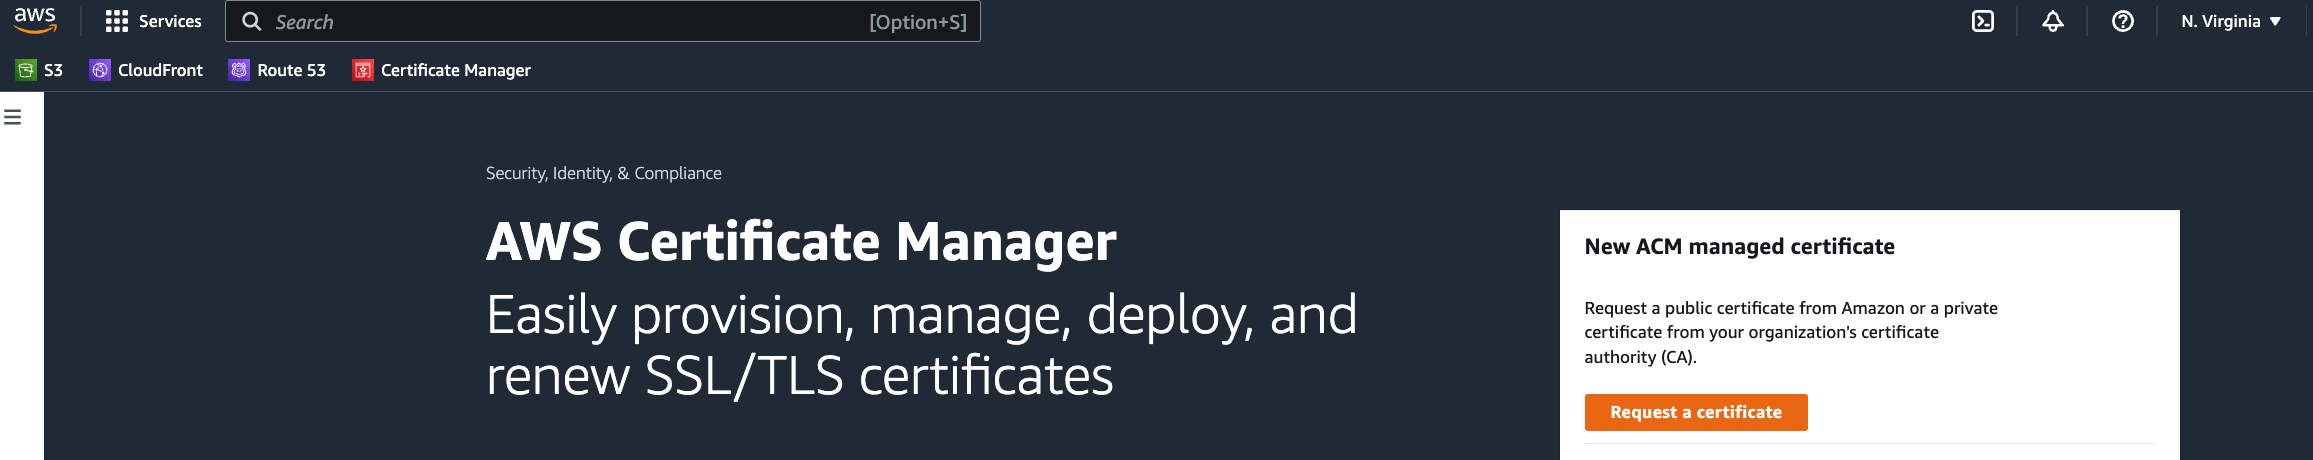Open the help question mark icon
The width and height of the screenshot is (2313, 460).
click(2122, 21)
